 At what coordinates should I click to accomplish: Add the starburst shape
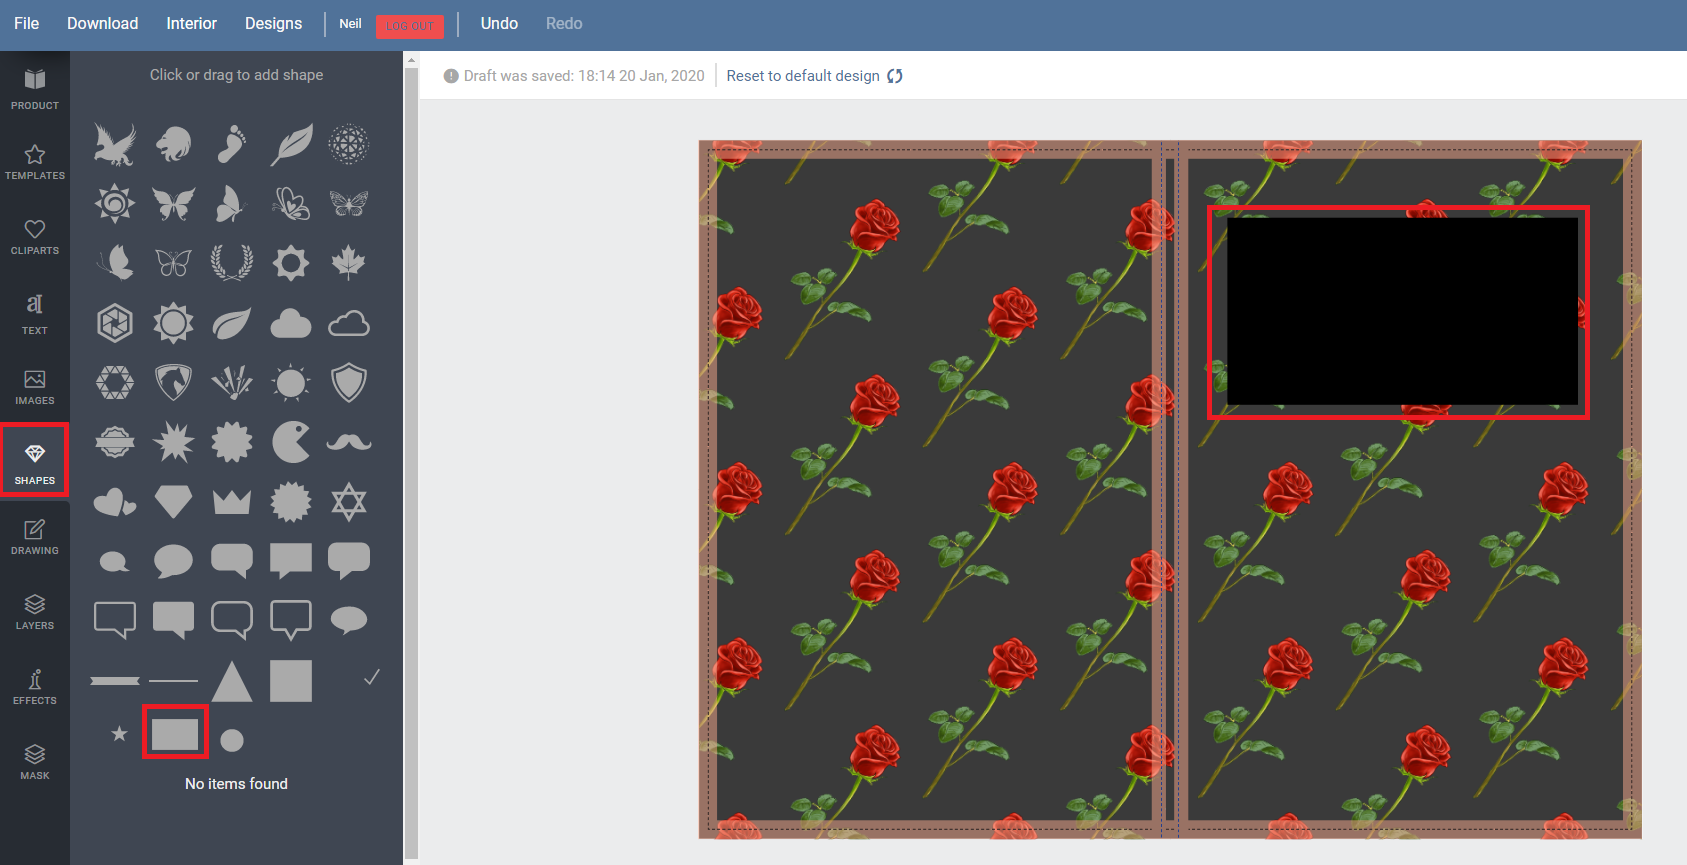click(x=173, y=442)
